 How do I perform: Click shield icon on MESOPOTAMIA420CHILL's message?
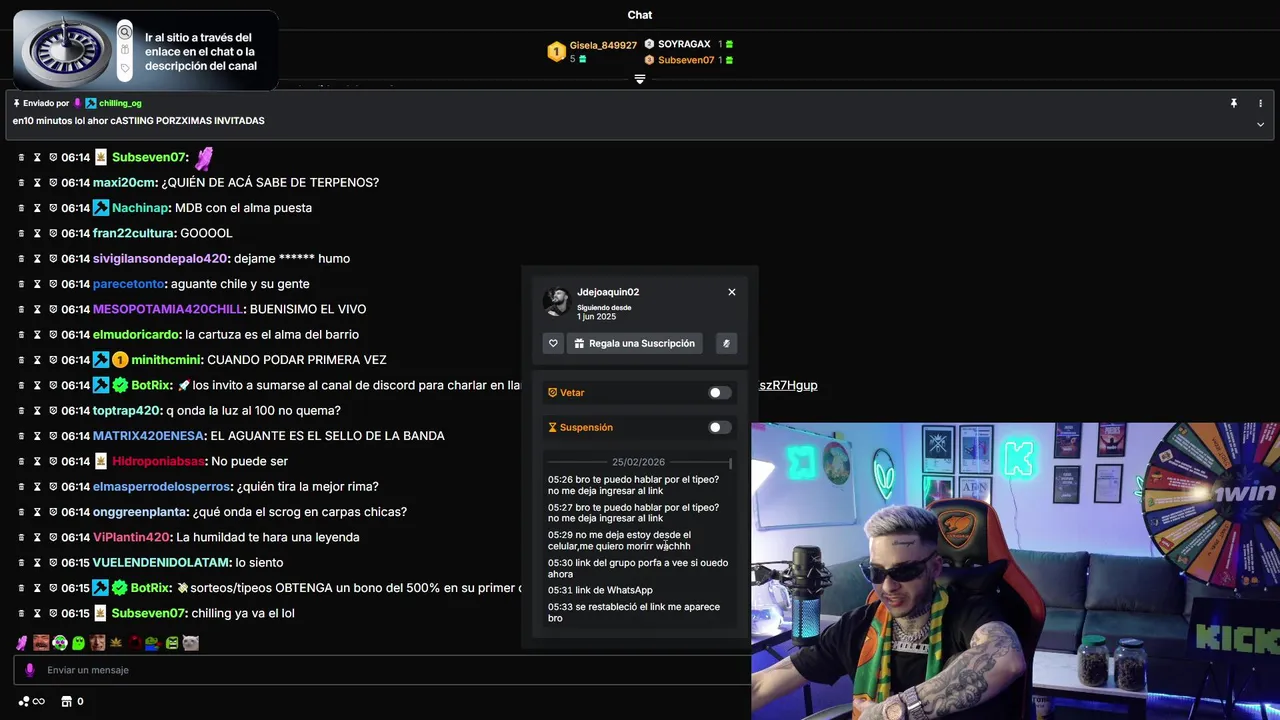point(53,309)
